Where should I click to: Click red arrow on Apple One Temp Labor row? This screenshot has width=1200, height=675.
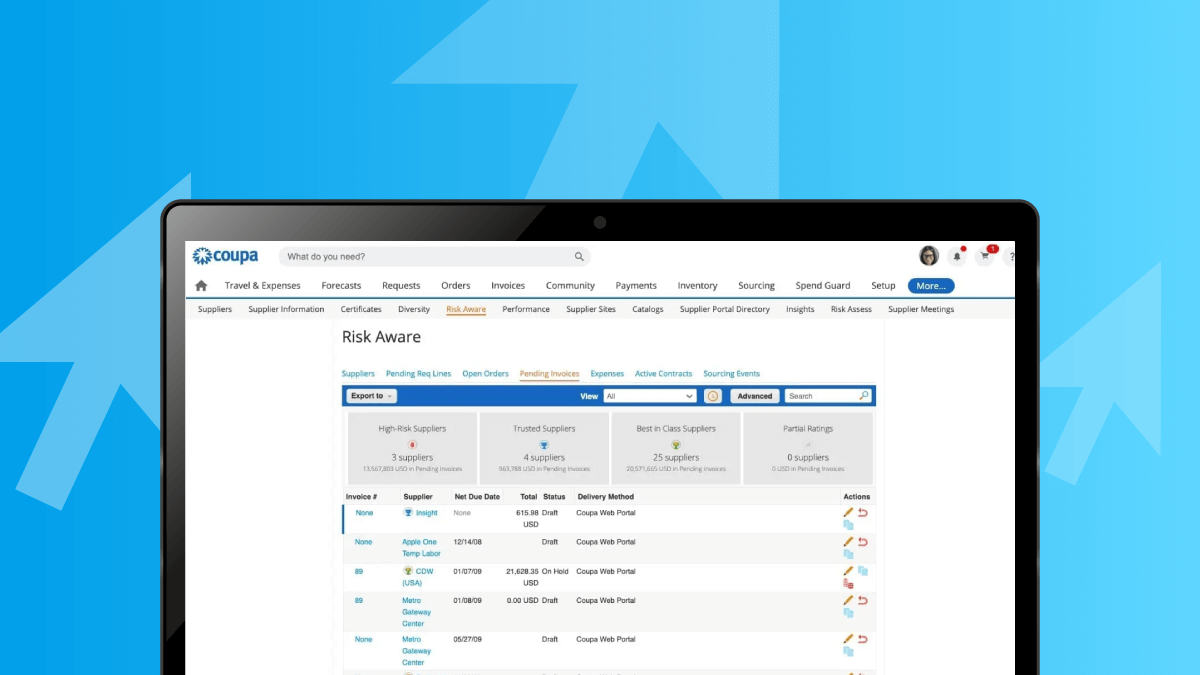click(x=863, y=542)
